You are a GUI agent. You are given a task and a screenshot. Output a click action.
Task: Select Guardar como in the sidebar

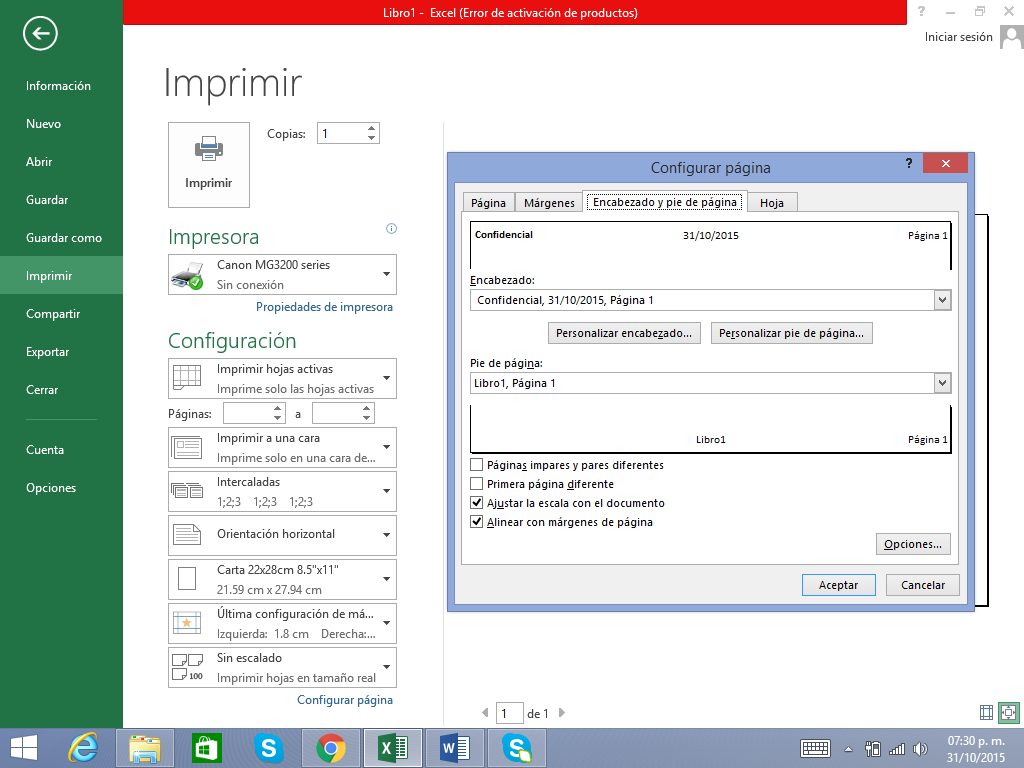pyautogui.click(x=64, y=238)
